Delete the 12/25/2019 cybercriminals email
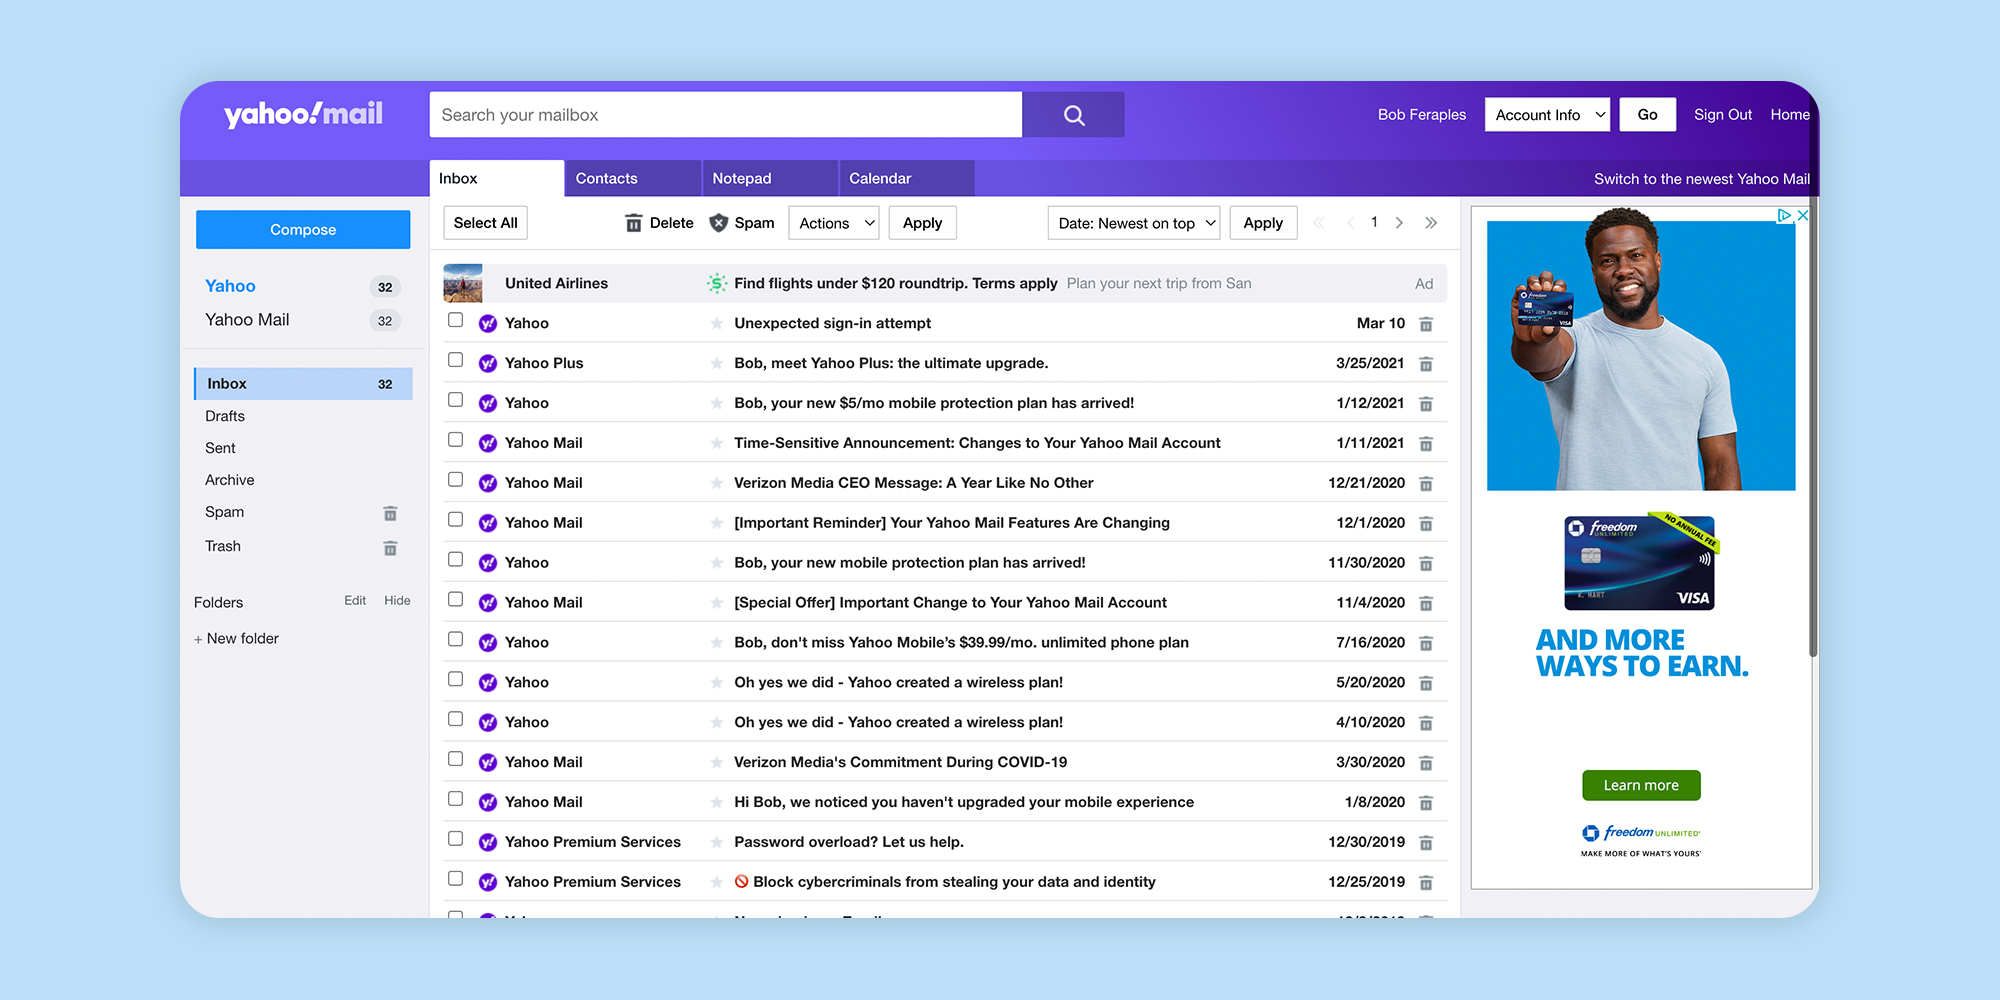 pos(1426,883)
